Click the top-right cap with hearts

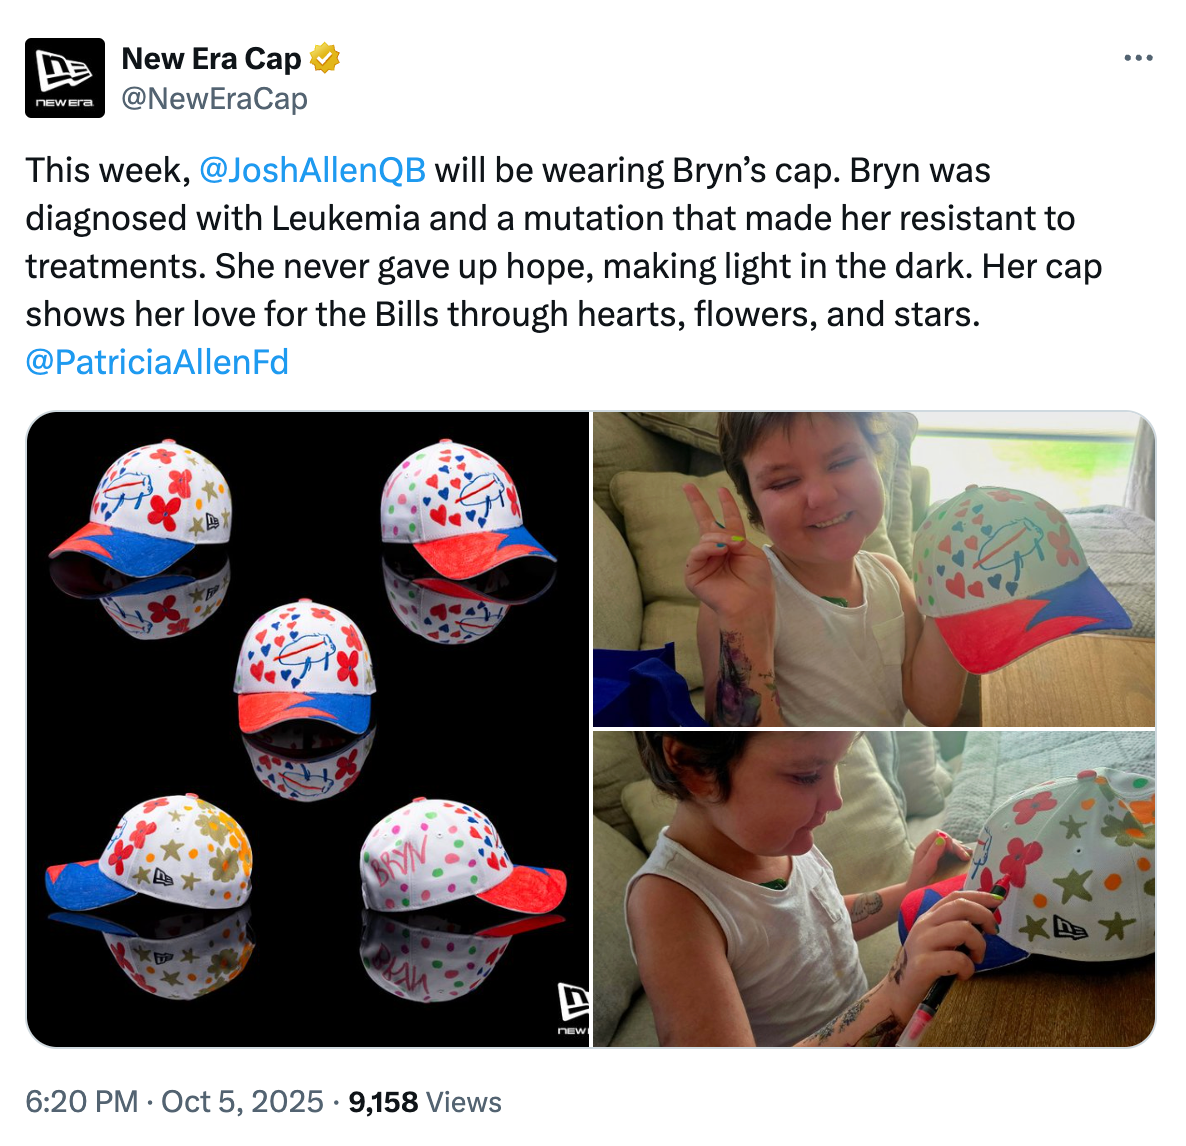pyautogui.click(x=467, y=509)
